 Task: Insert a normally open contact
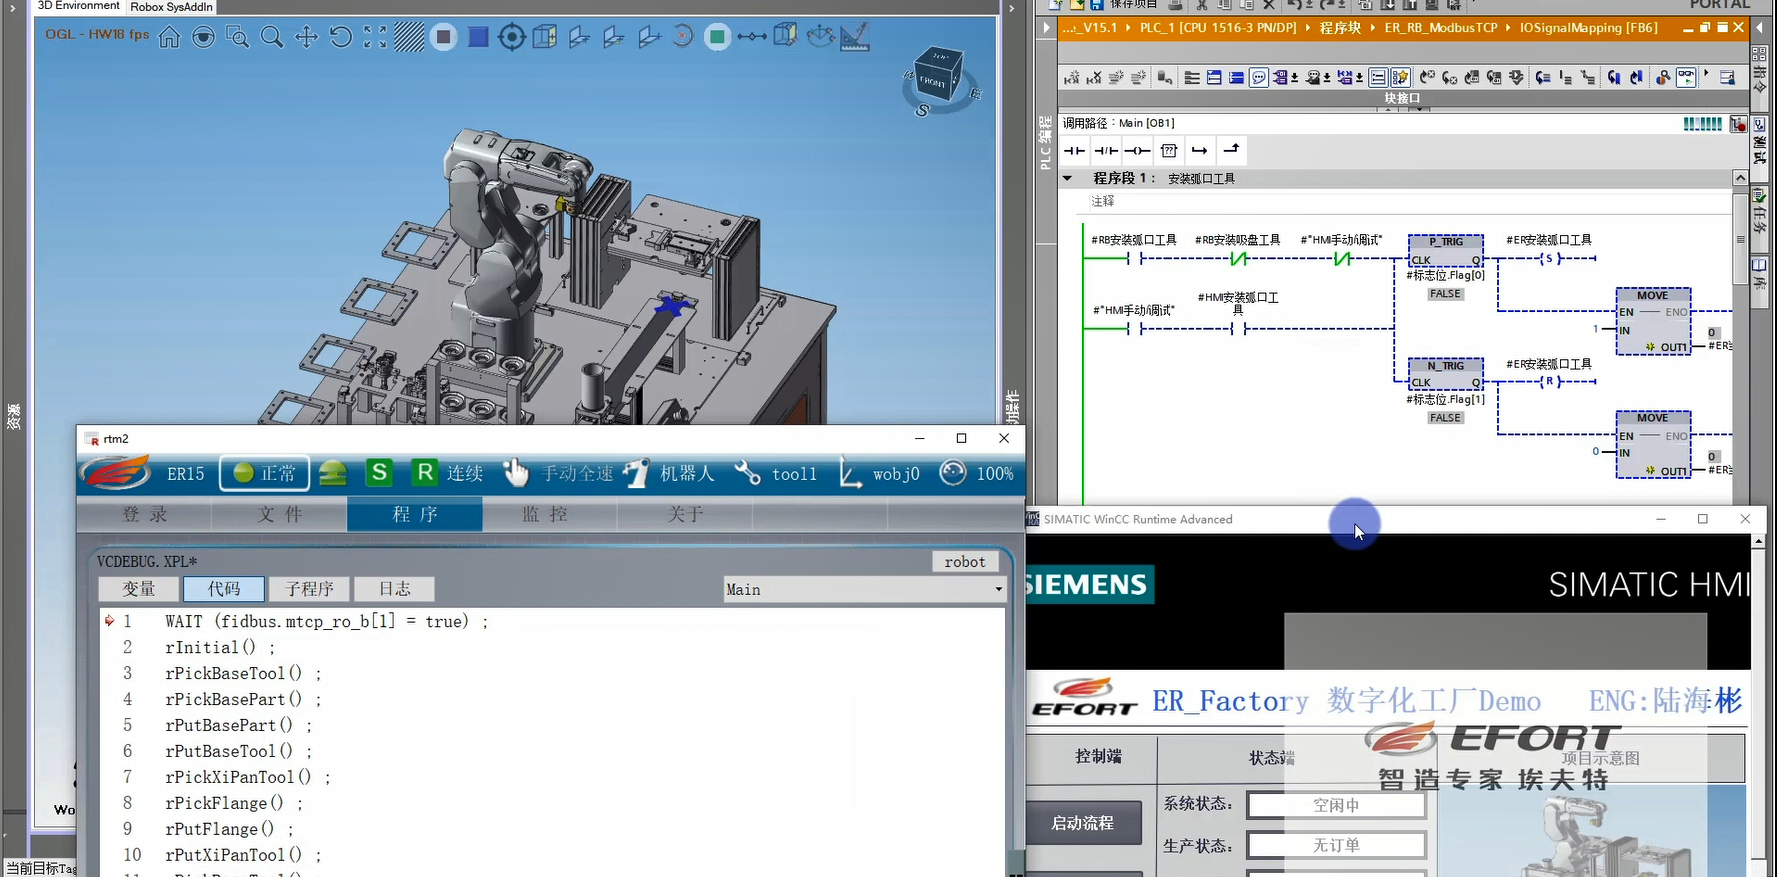point(1075,150)
